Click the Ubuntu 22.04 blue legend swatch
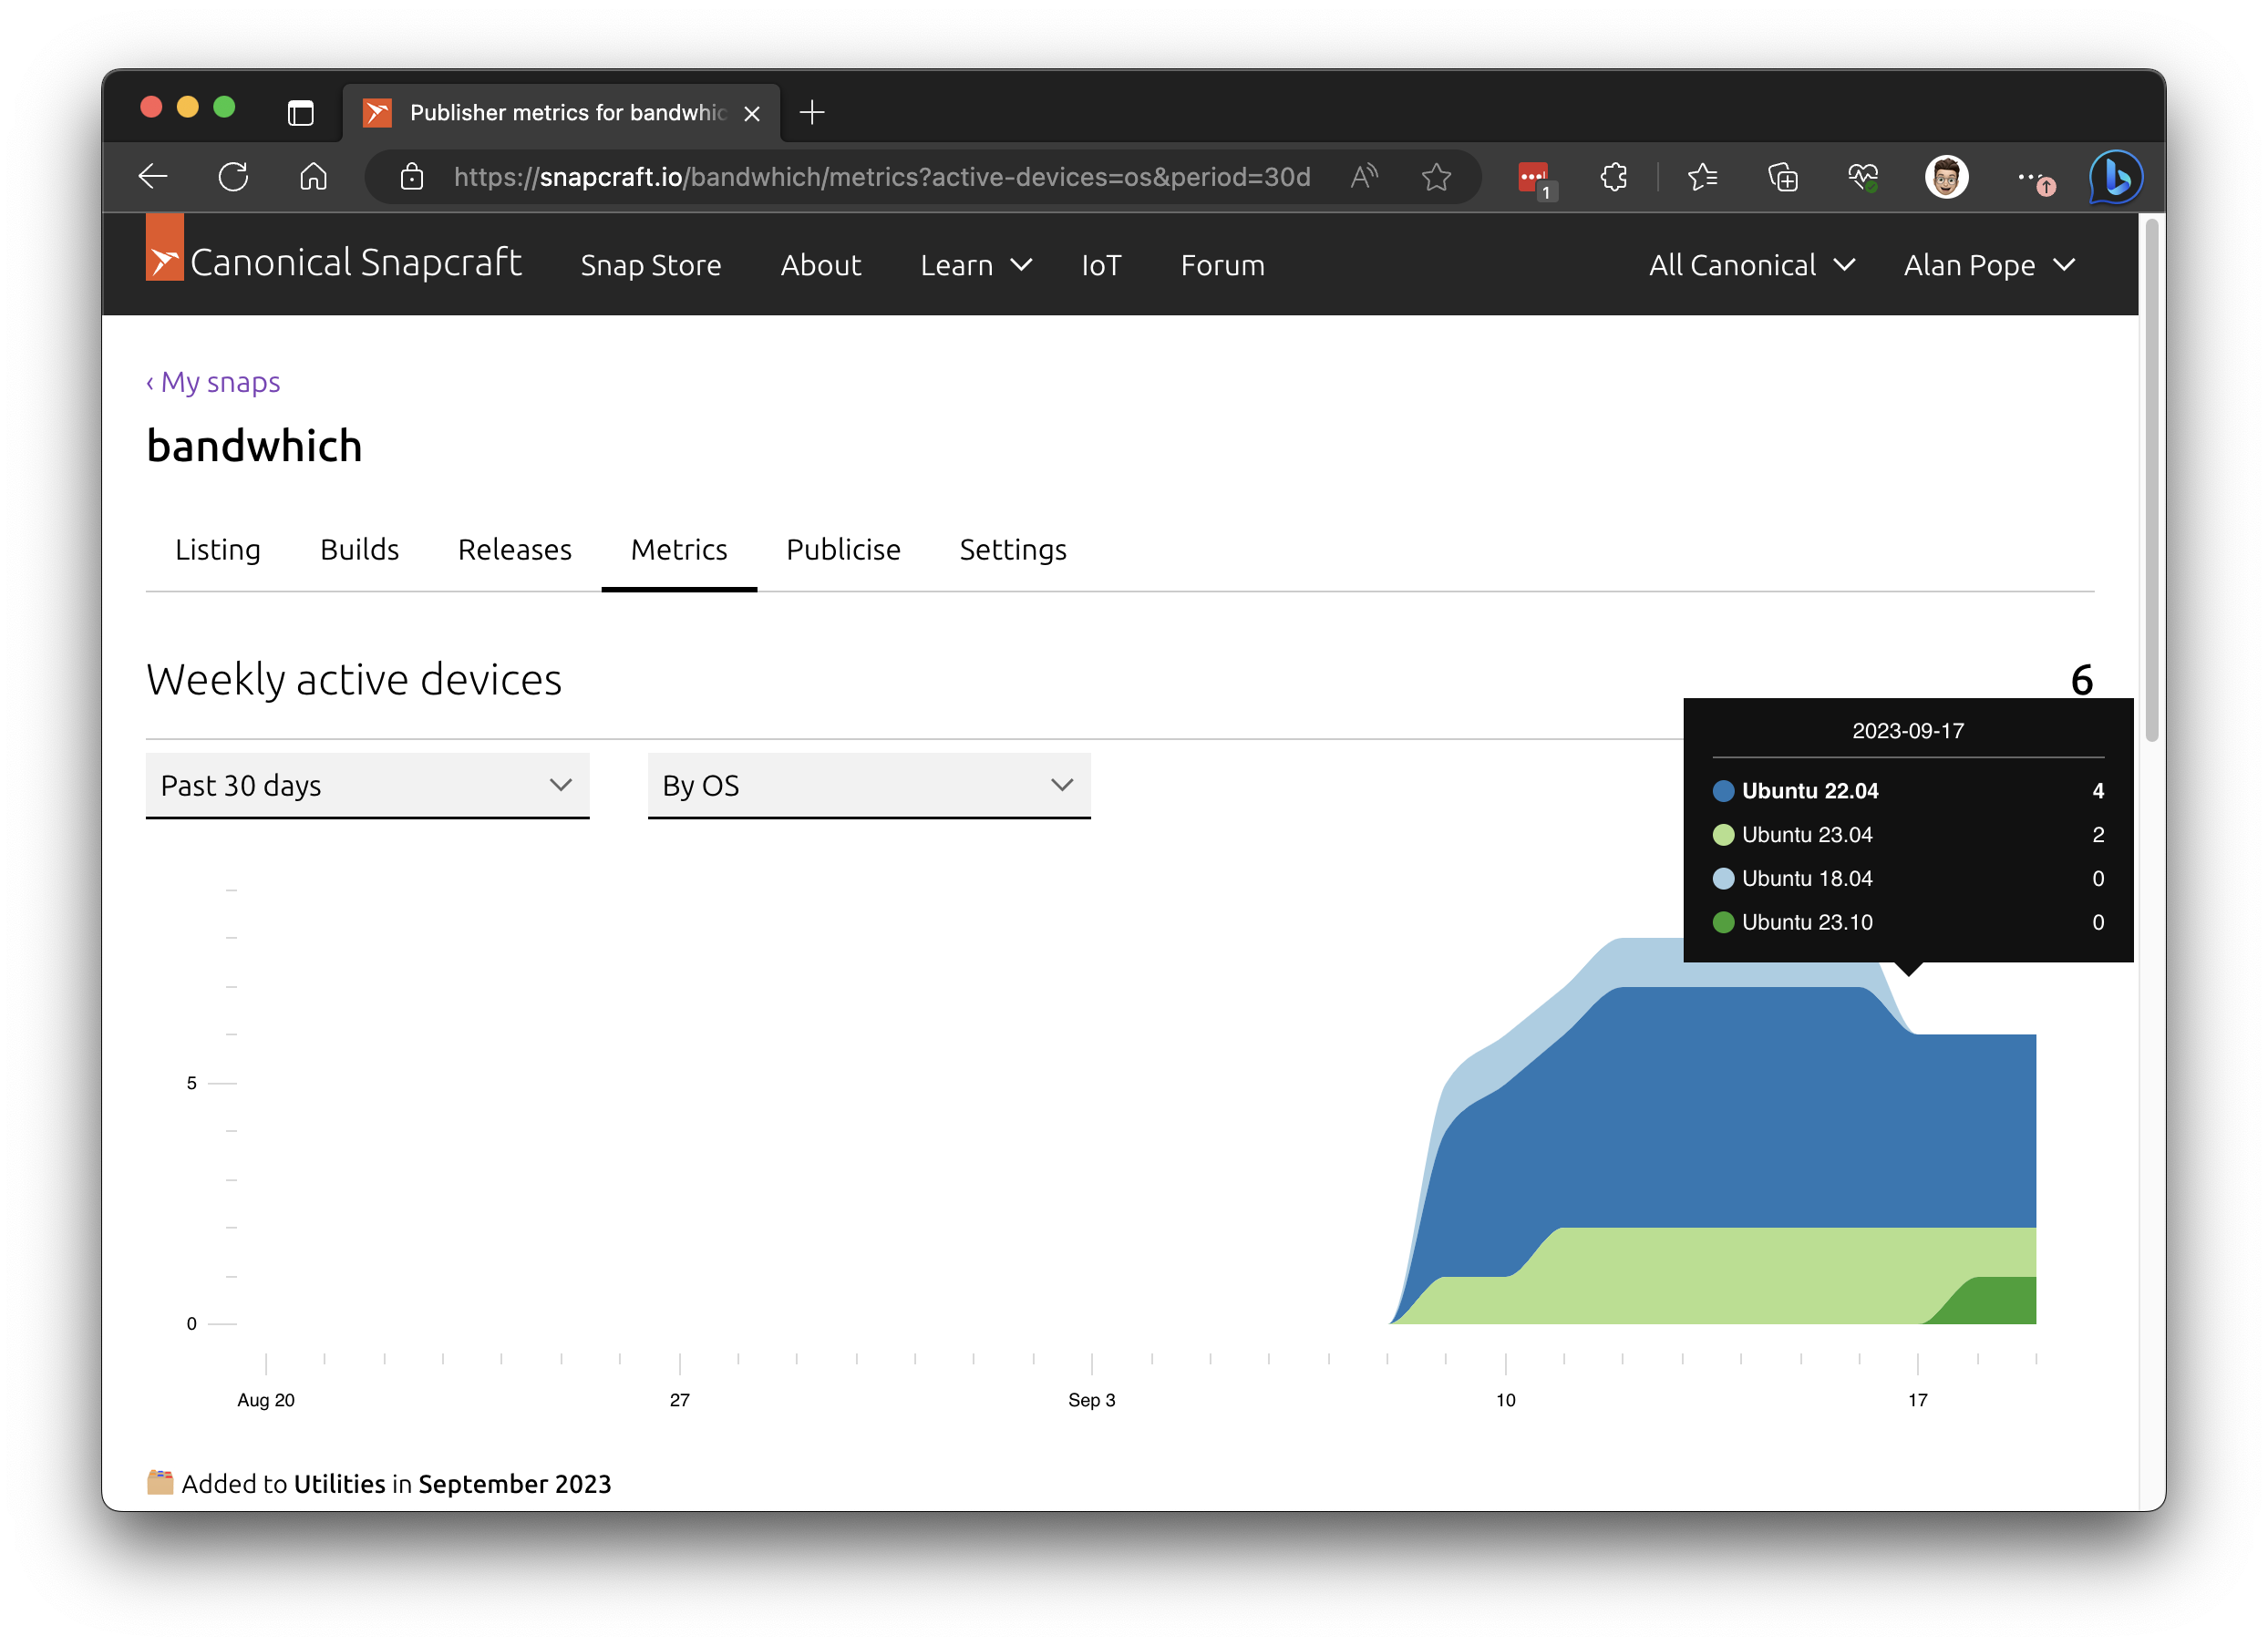Viewport: 2268px width, 1646px height. click(1723, 791)
